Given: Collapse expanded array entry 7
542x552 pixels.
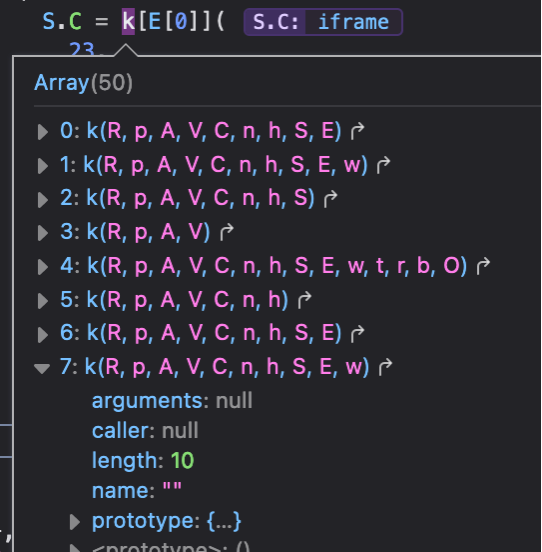Looking at the screenshot, I should tap(42, 368).
